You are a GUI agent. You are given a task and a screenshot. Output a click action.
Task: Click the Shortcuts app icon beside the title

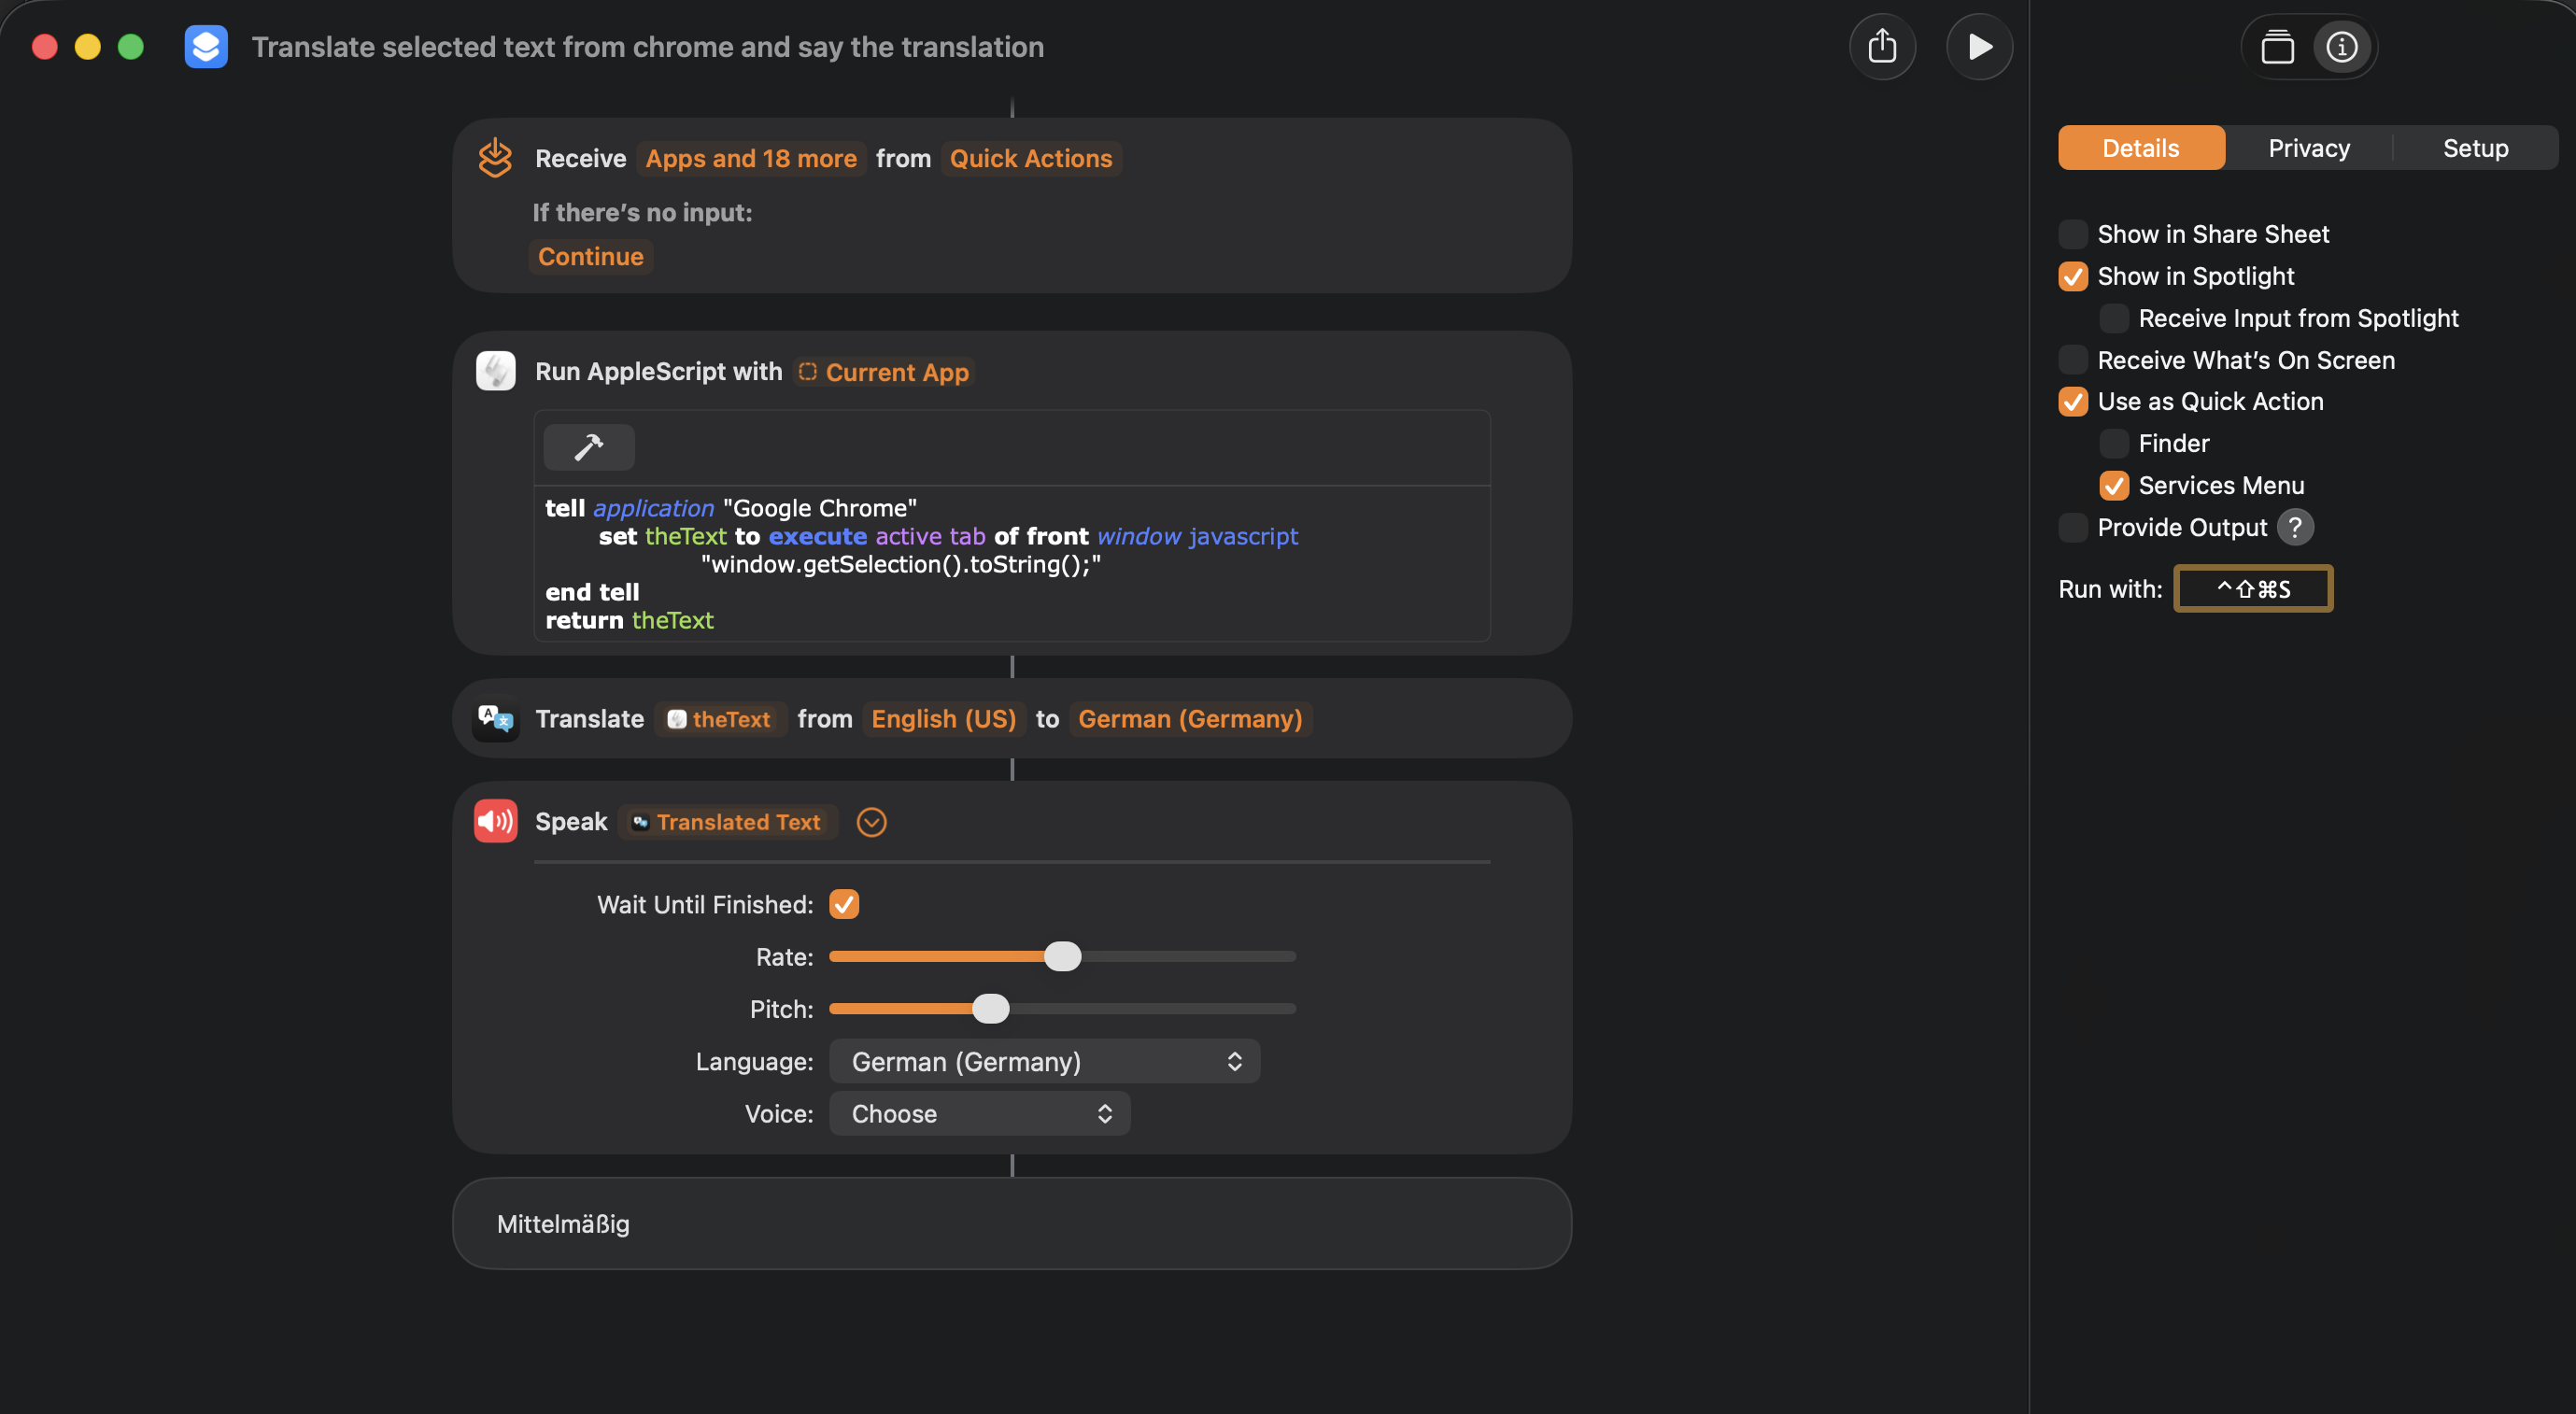pyautogui.click(x=206, y=46)
